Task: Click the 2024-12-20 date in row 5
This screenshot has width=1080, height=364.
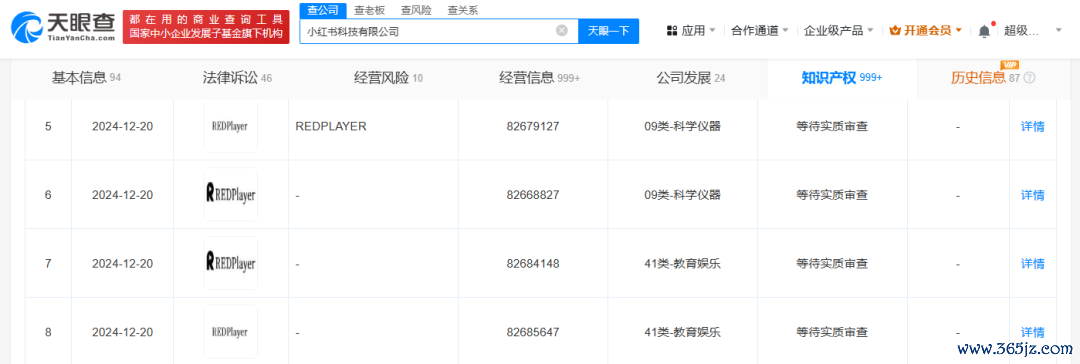Action: 123,127
